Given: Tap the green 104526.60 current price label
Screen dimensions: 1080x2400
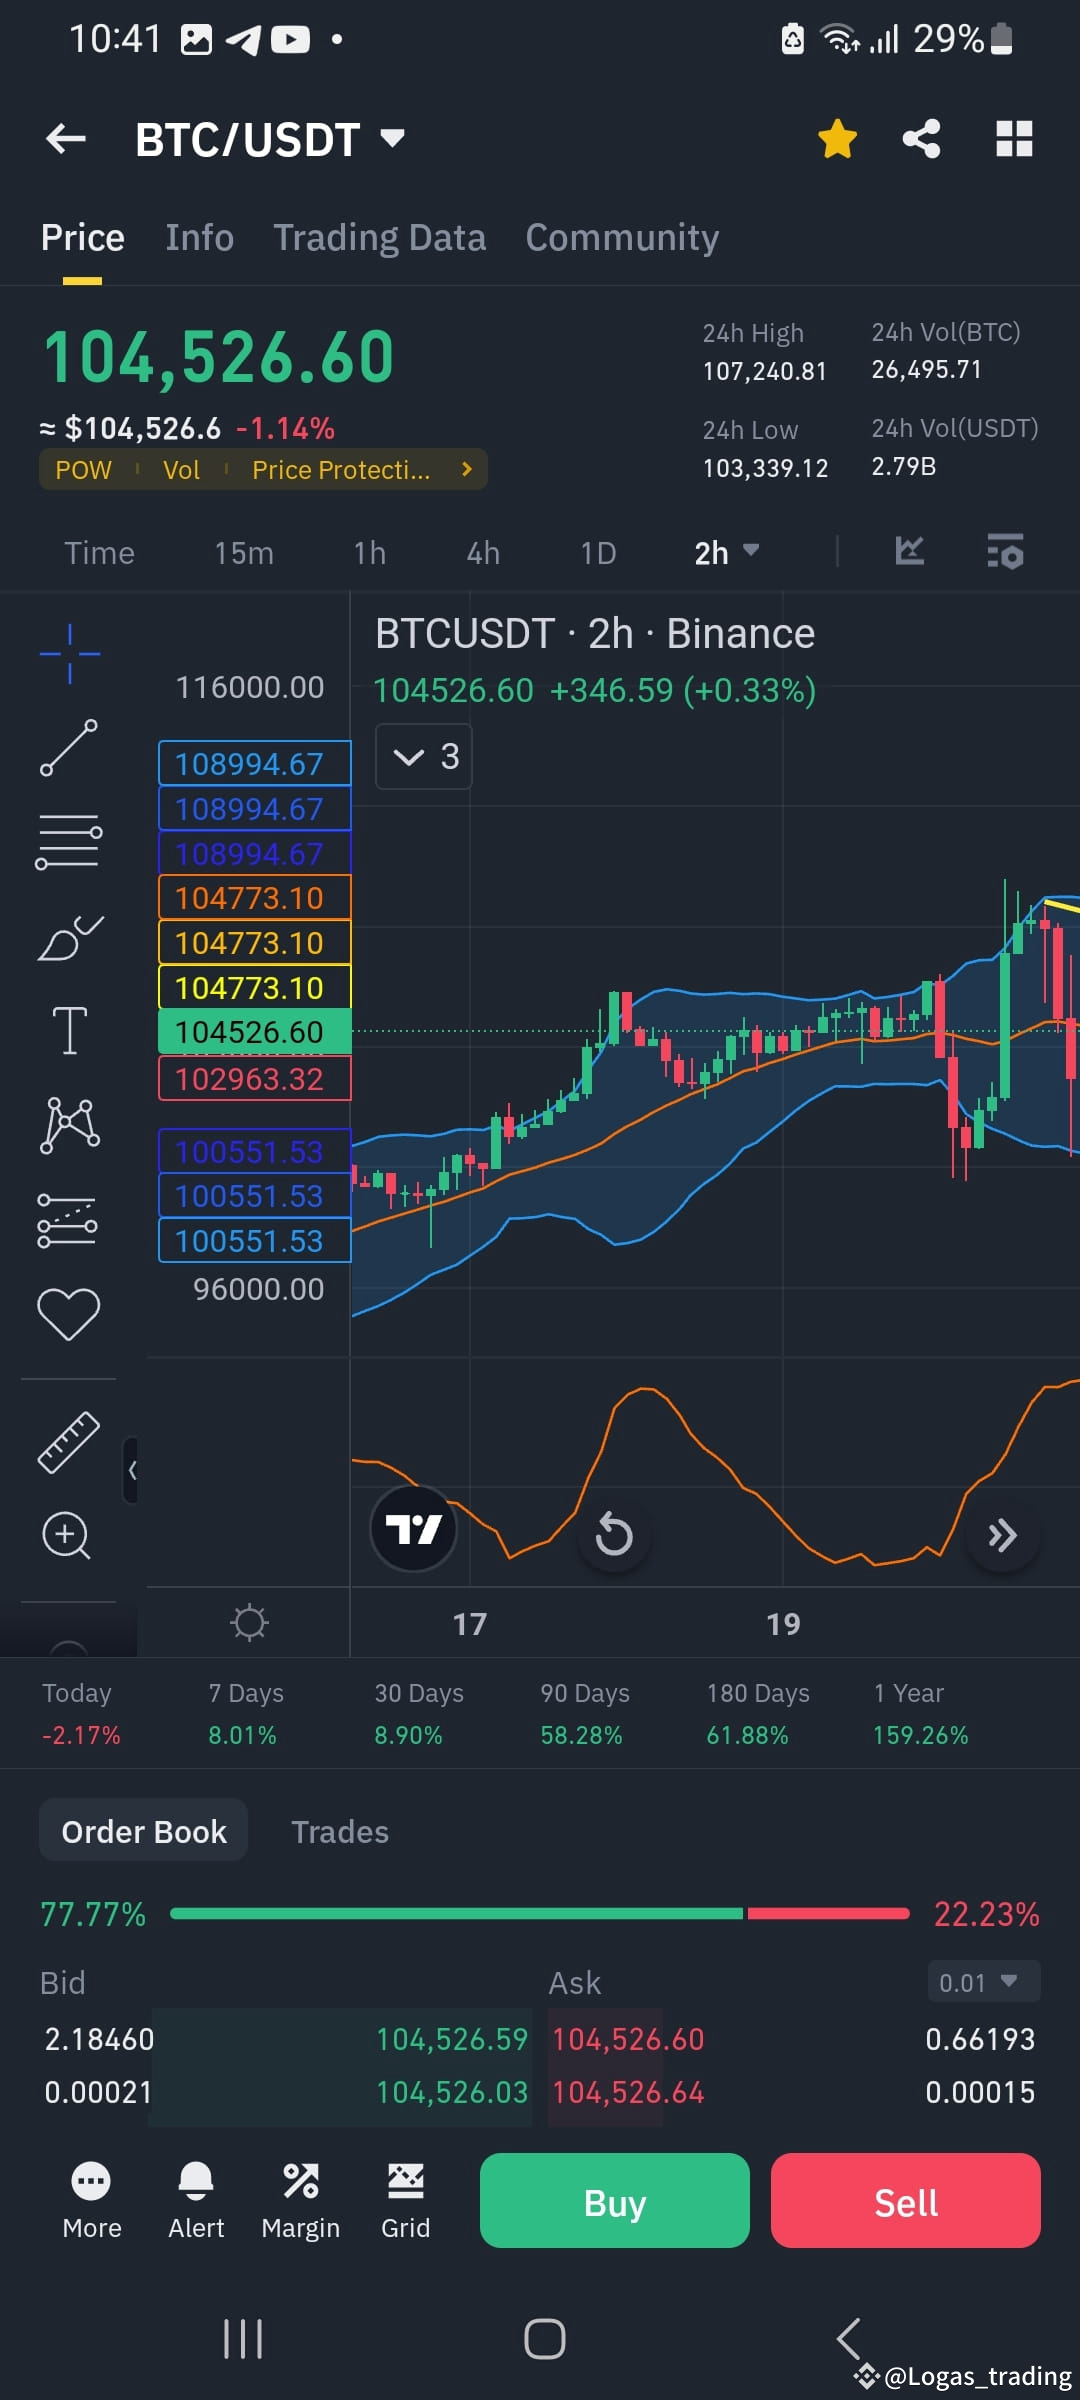Looking at the screenshot, I should coord(255,1031).
